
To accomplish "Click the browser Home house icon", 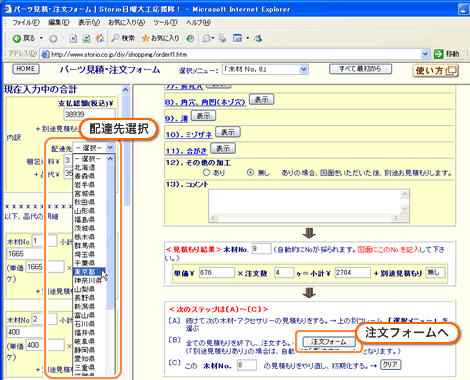I will pyautogui.click(x=100, y=39).
